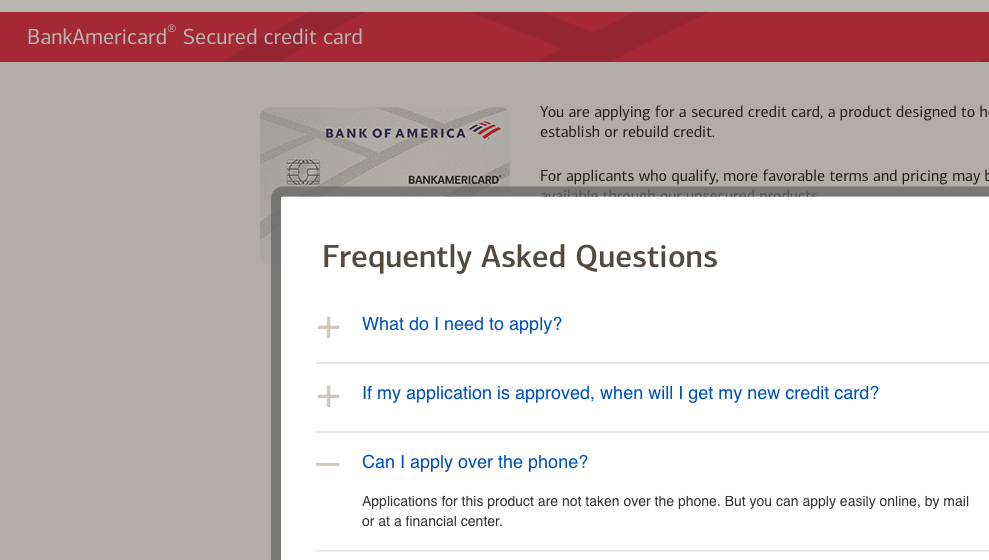
Task: Click the EMV chip icon on the card
Action: point(303,172)
